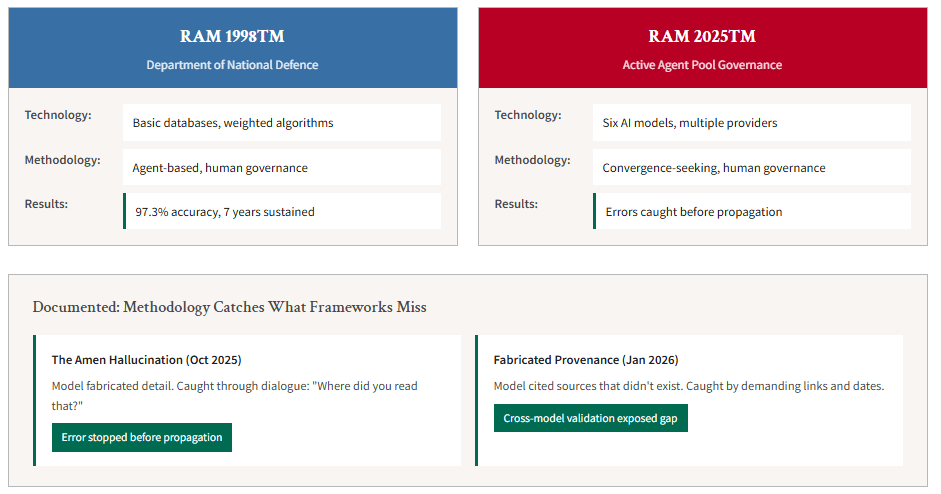Click the Technology label in RAM 1998TM card
941x494 pixels.
(58, 115)
